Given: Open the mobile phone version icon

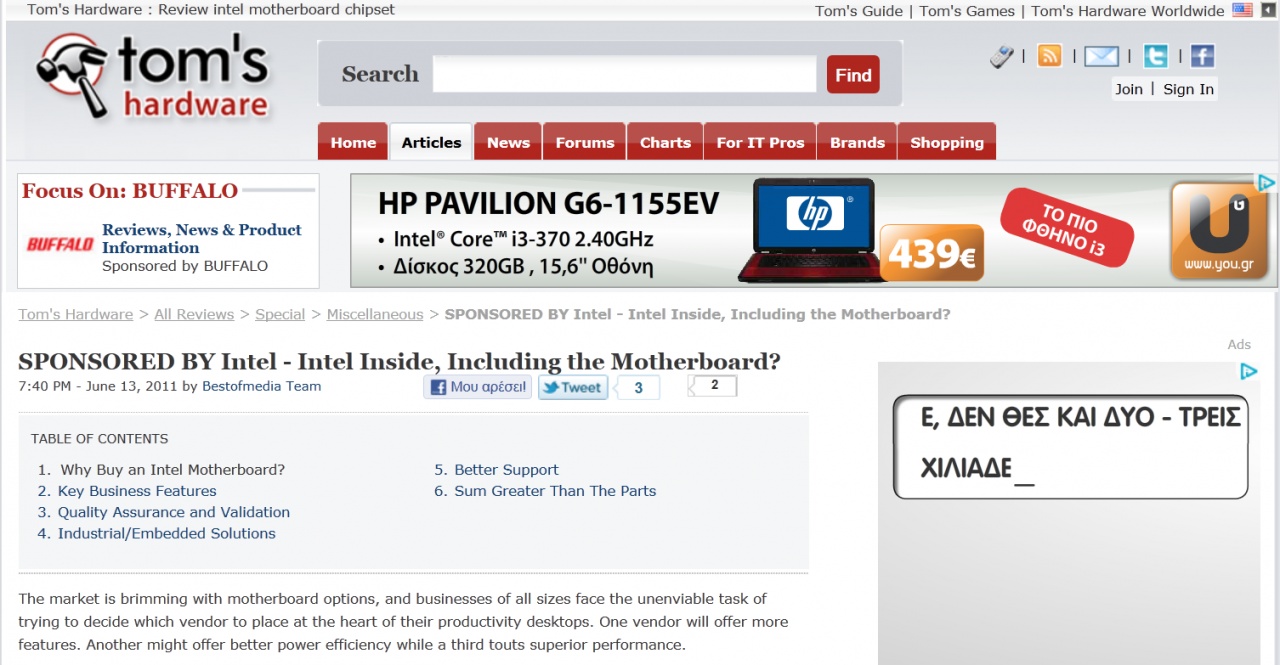Looking at the screenshot, I should click(1002, 57).
